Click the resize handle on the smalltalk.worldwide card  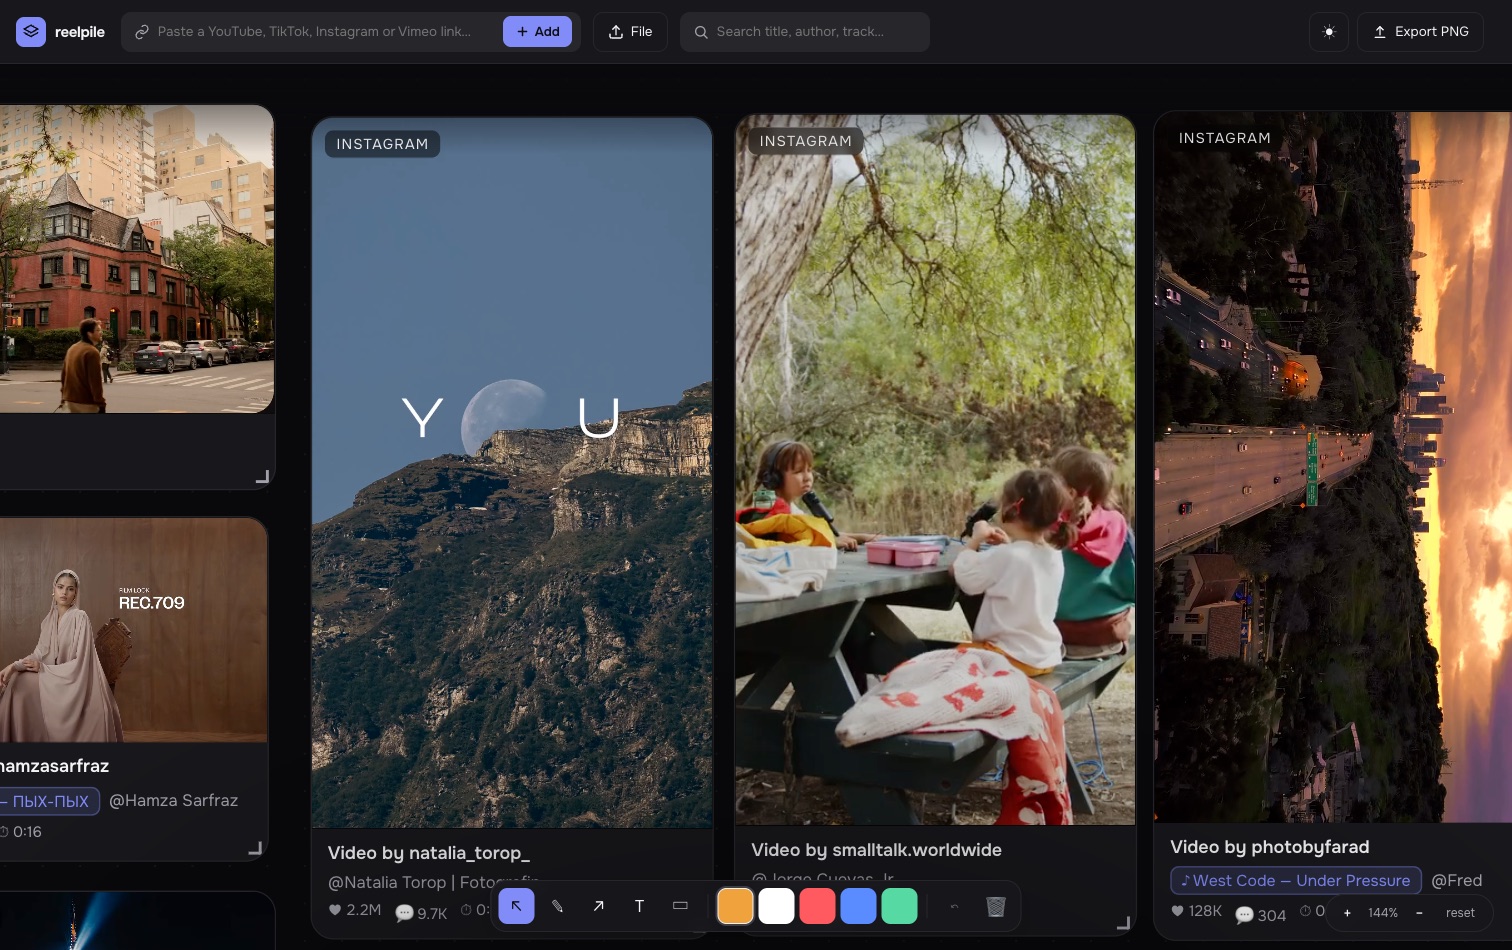[1123, 923]
